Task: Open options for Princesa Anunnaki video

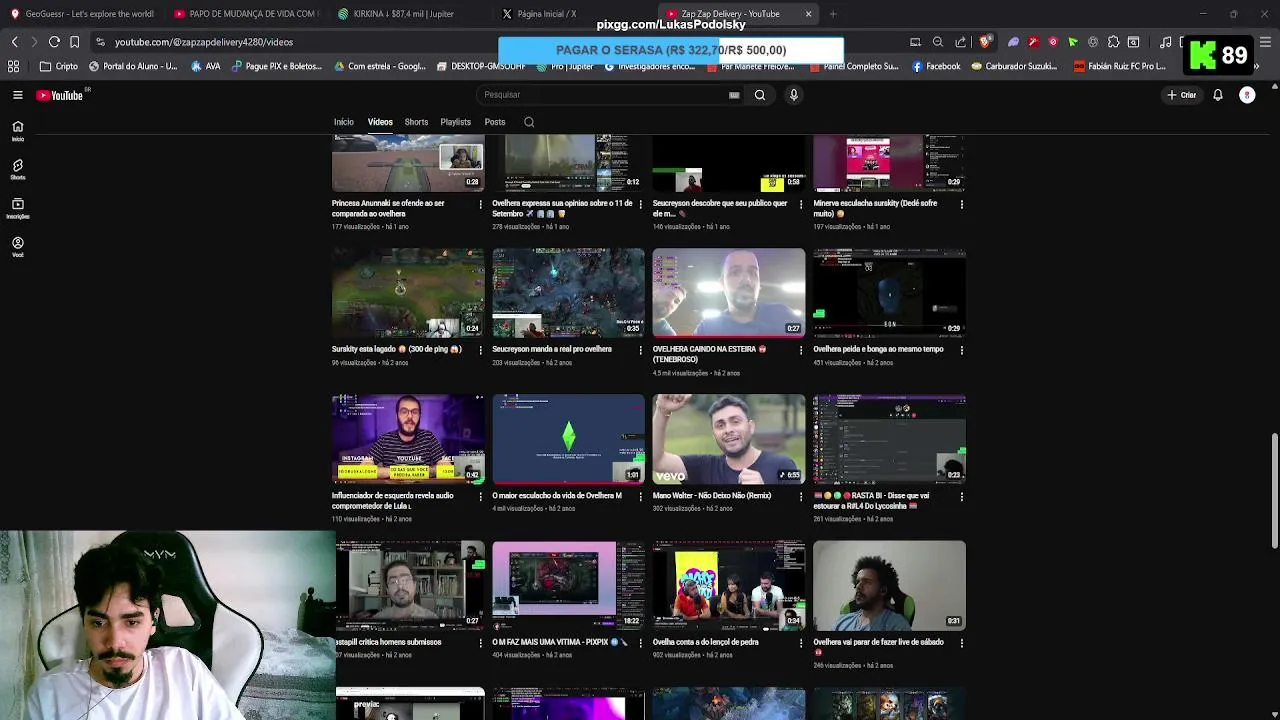Action: point(480,204)
